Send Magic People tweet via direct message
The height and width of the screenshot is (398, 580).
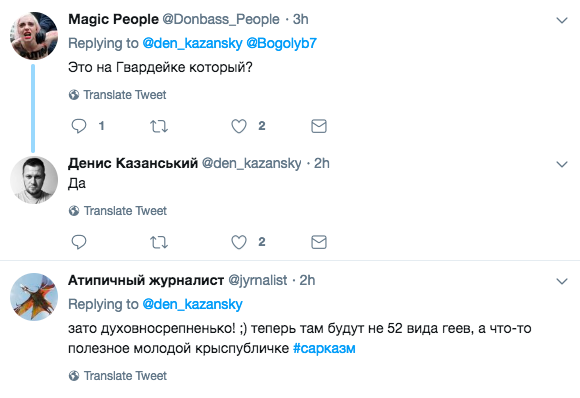[x=319, y=126]
